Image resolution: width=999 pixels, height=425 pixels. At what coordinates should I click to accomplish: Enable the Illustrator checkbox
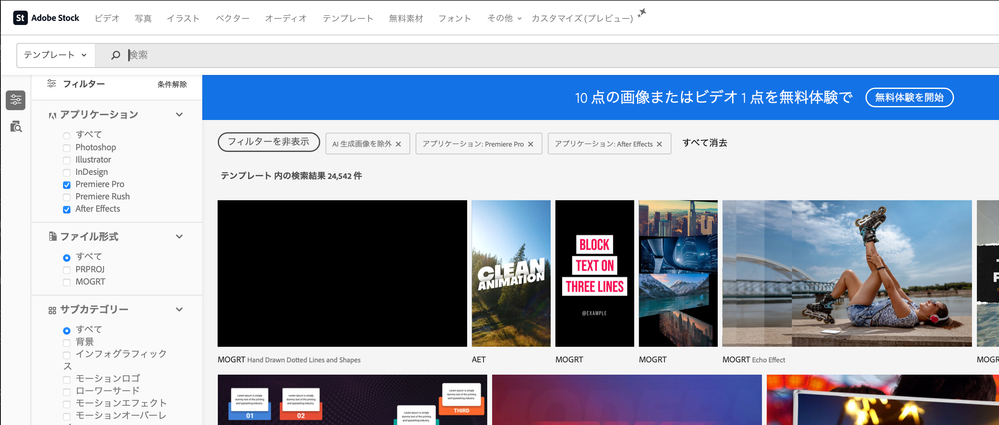pyautogui.click(x=67, y=160)
